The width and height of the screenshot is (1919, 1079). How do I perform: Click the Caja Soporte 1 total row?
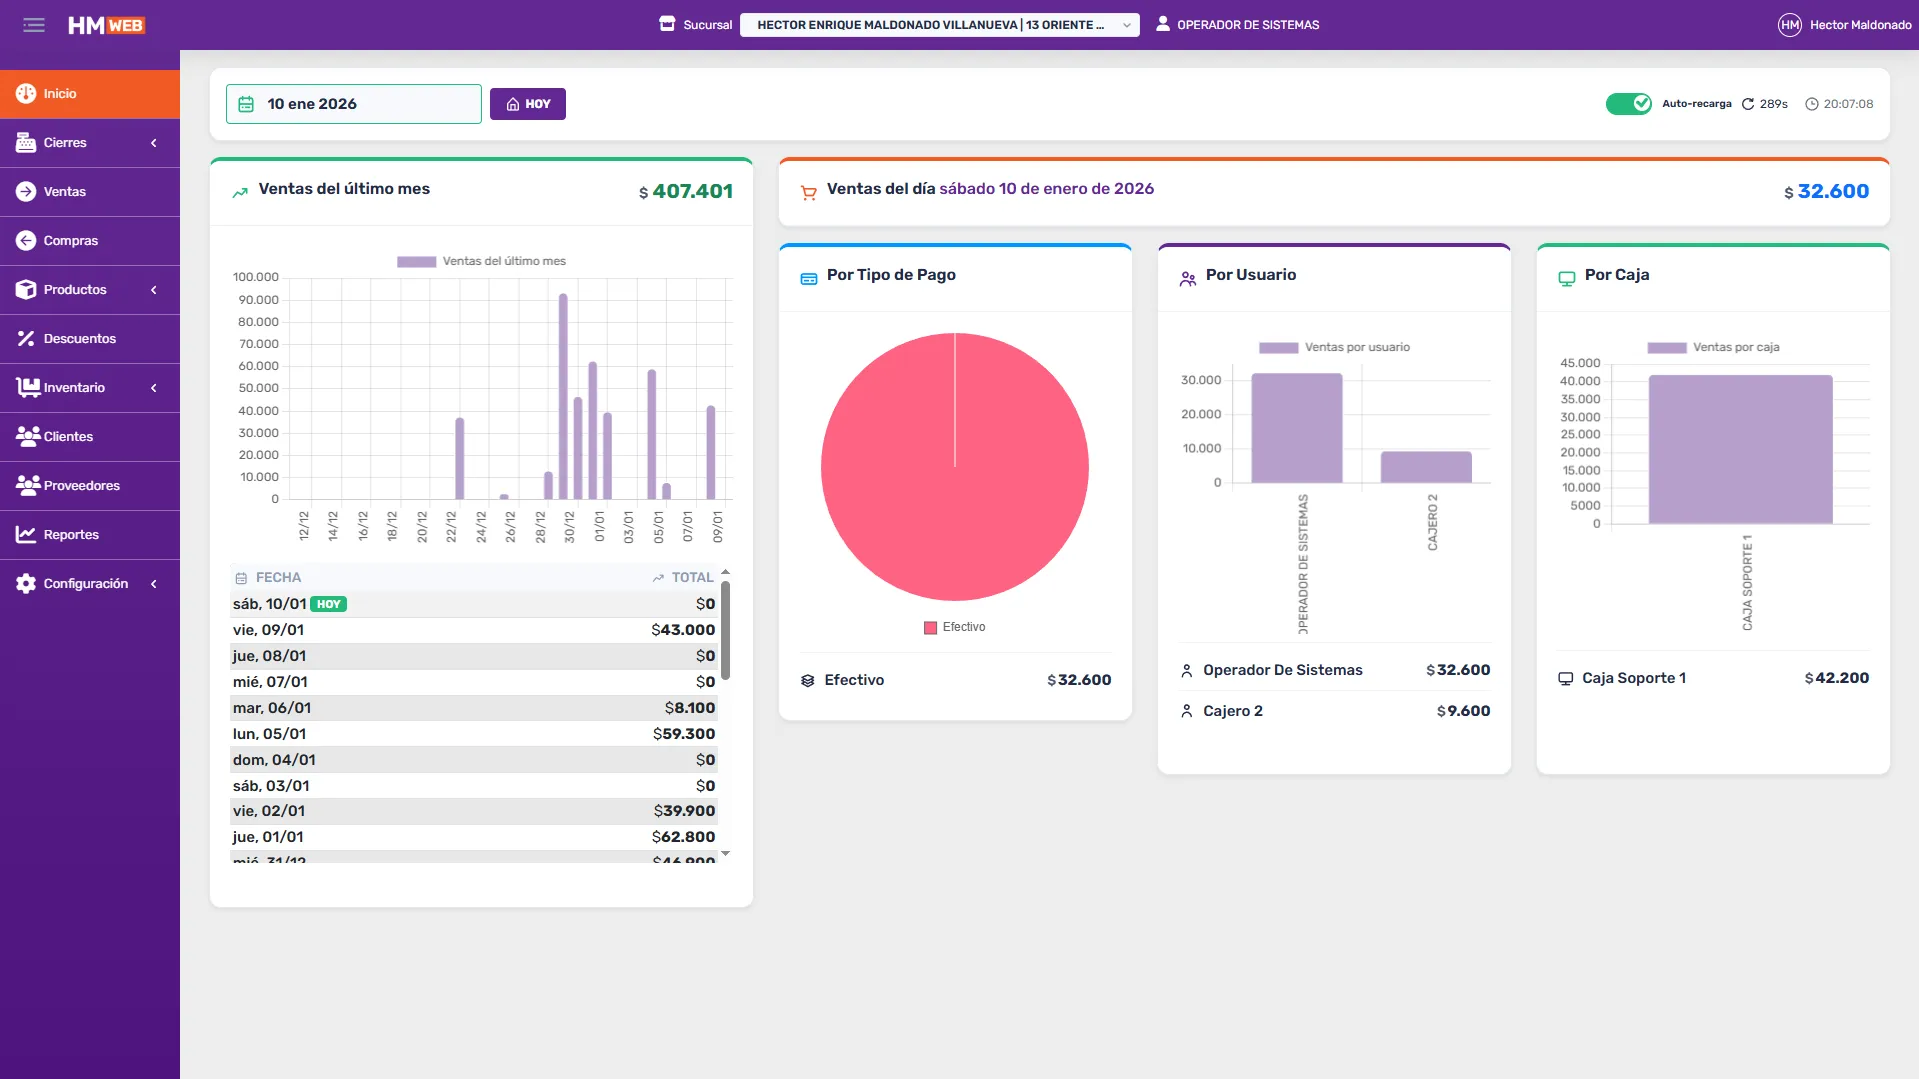tap(1713, 678)
